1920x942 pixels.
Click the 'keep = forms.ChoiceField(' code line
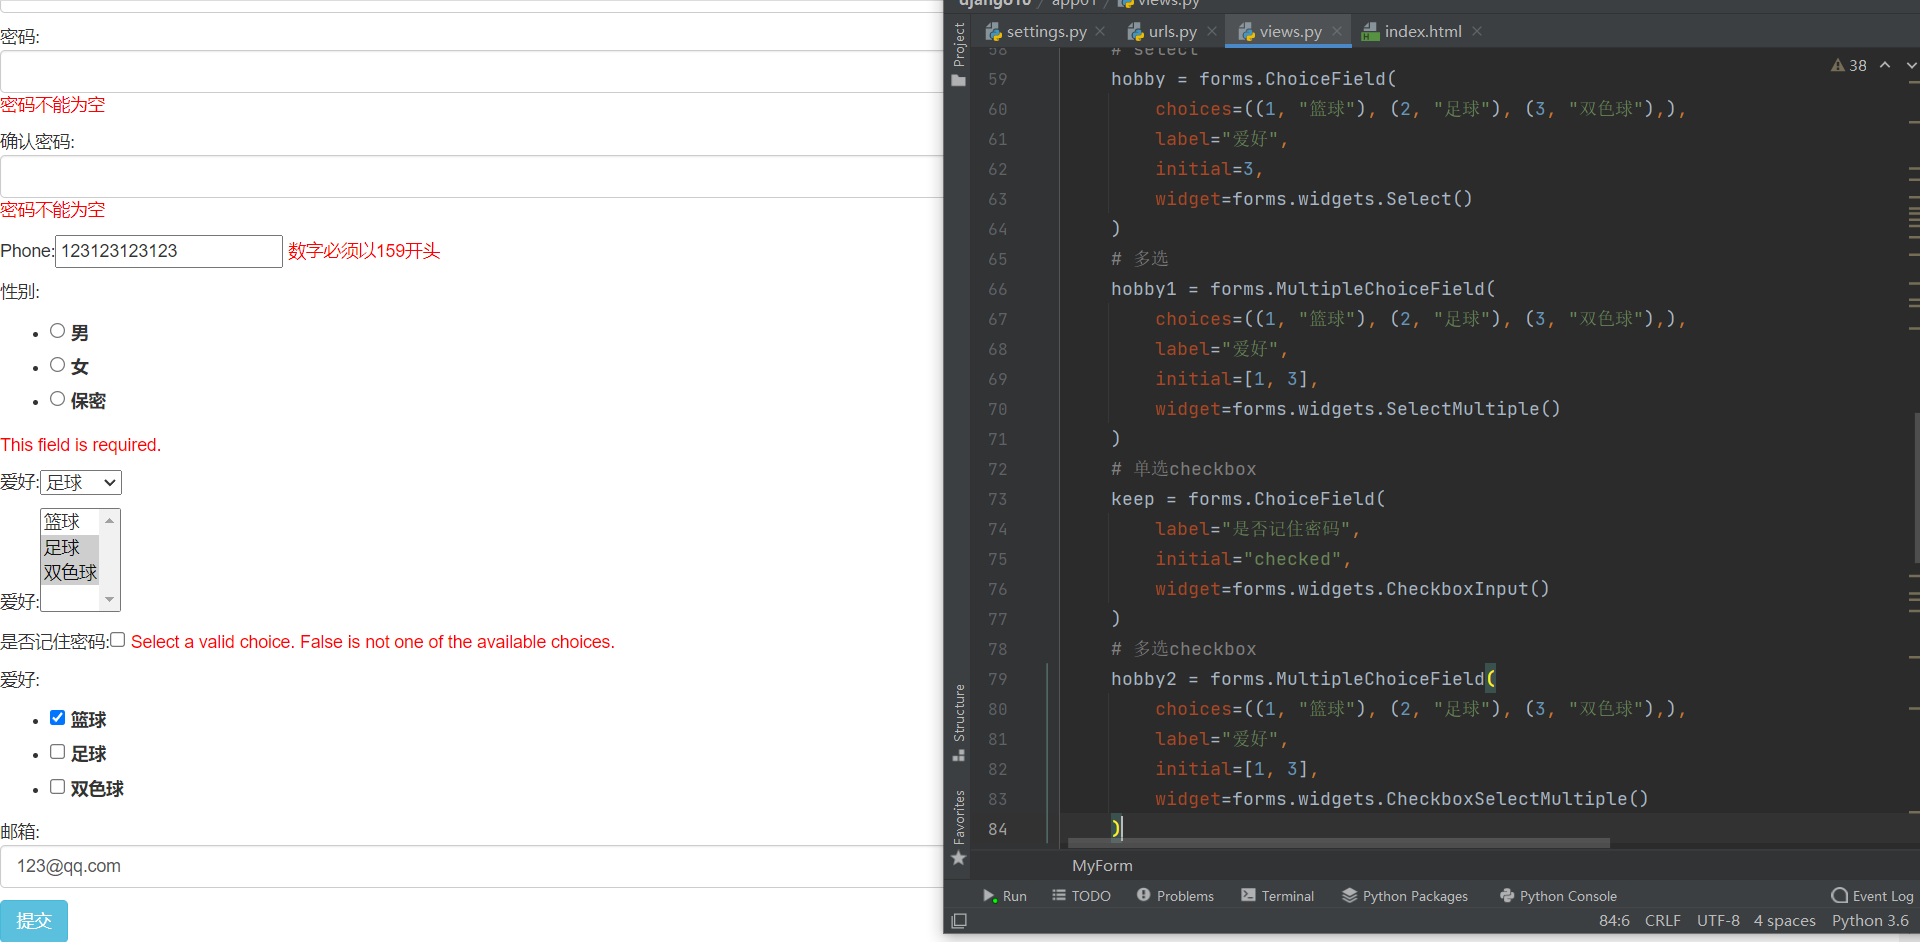click(x=1248, y=499)
